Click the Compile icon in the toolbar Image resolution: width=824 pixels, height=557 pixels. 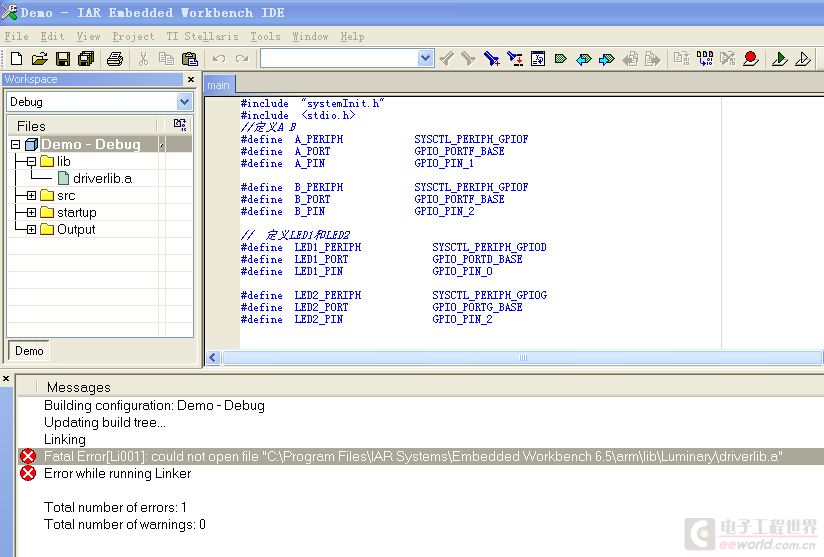(682, 58)
